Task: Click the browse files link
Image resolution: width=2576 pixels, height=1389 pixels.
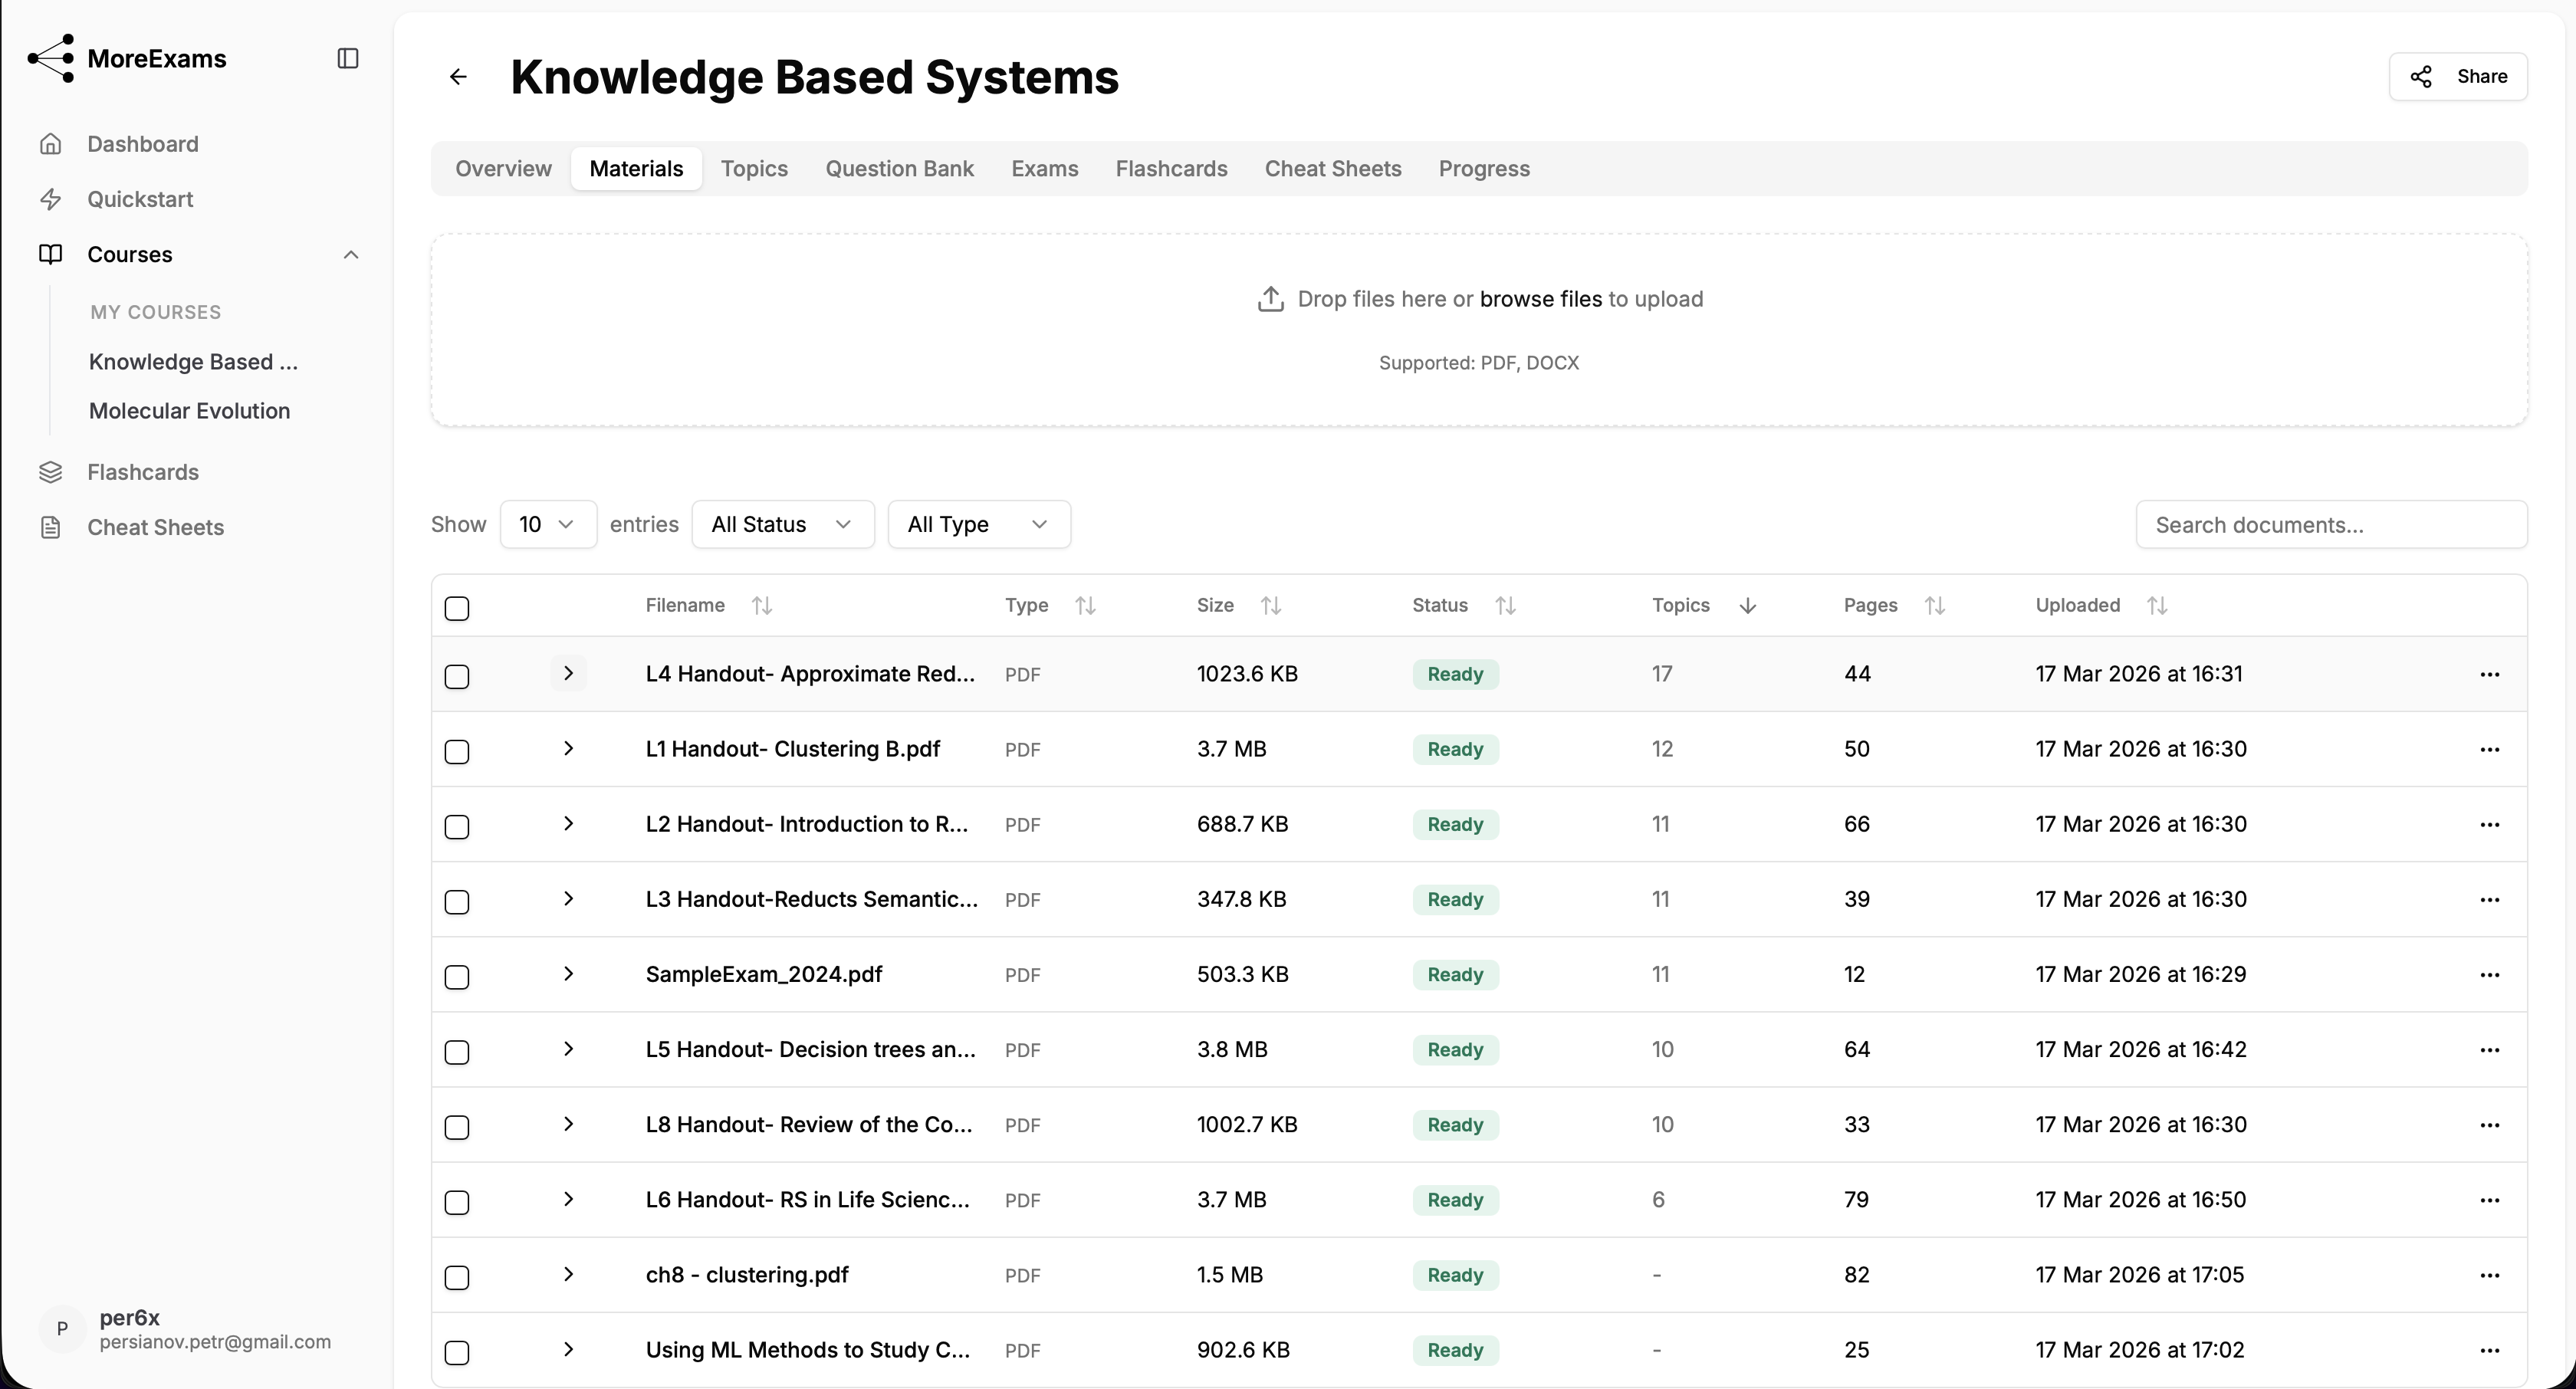Action: pos(1540,299)
